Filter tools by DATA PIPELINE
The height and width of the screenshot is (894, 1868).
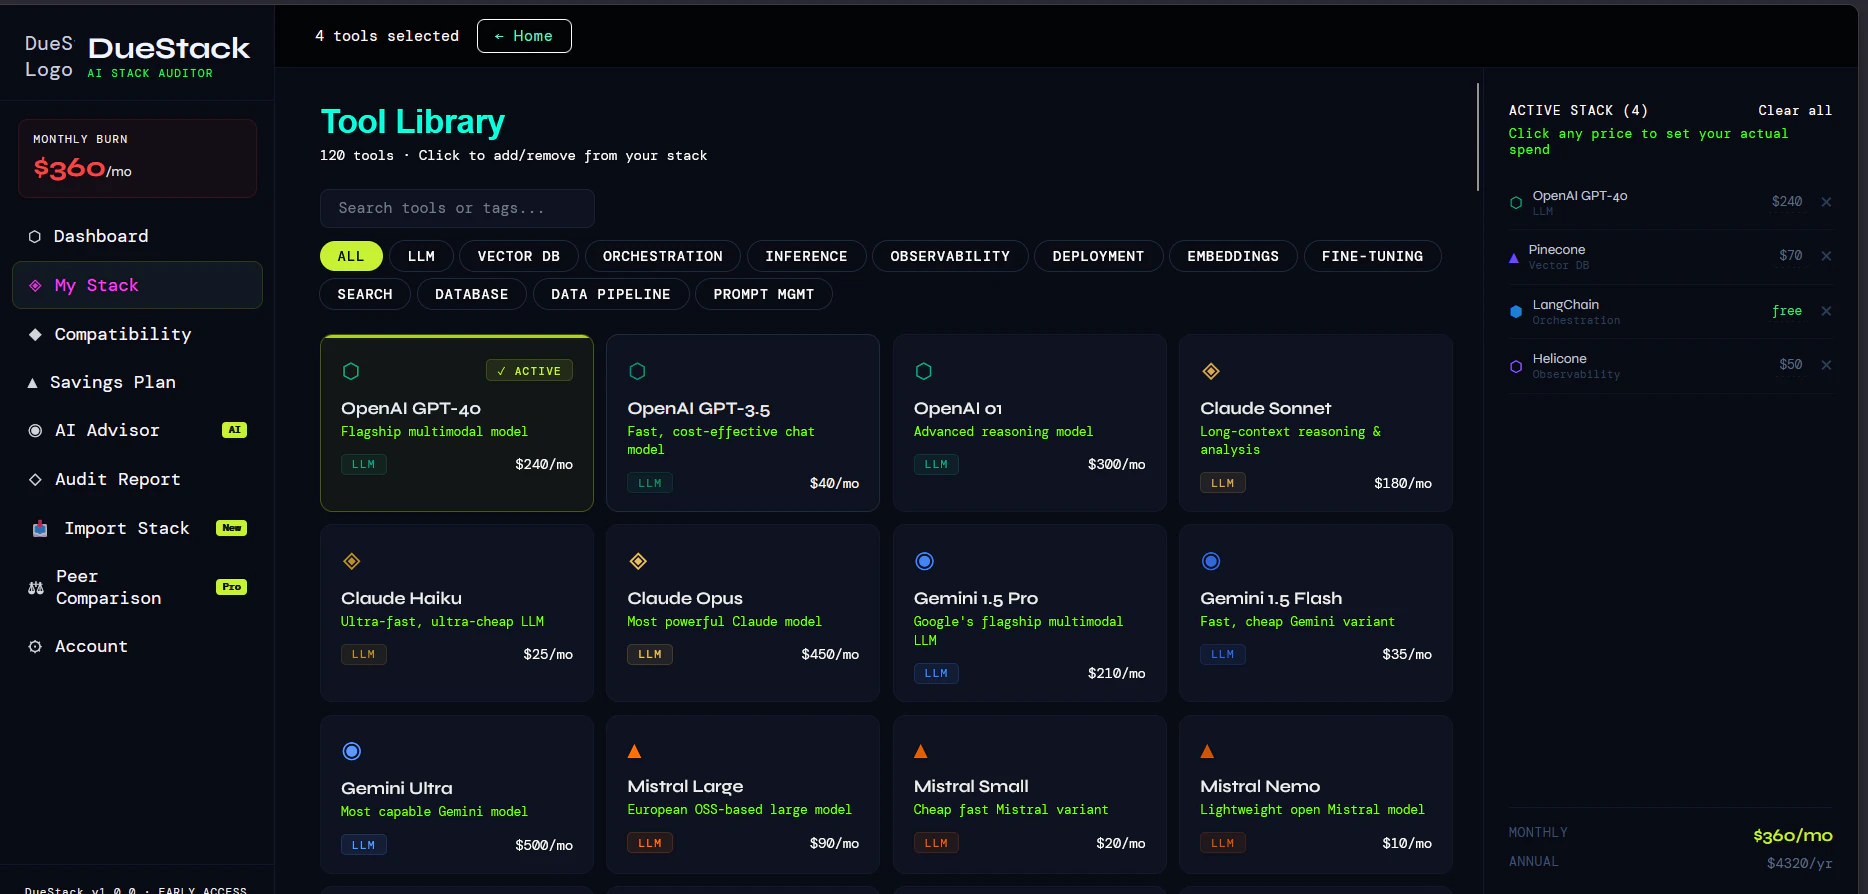point(611,294)
